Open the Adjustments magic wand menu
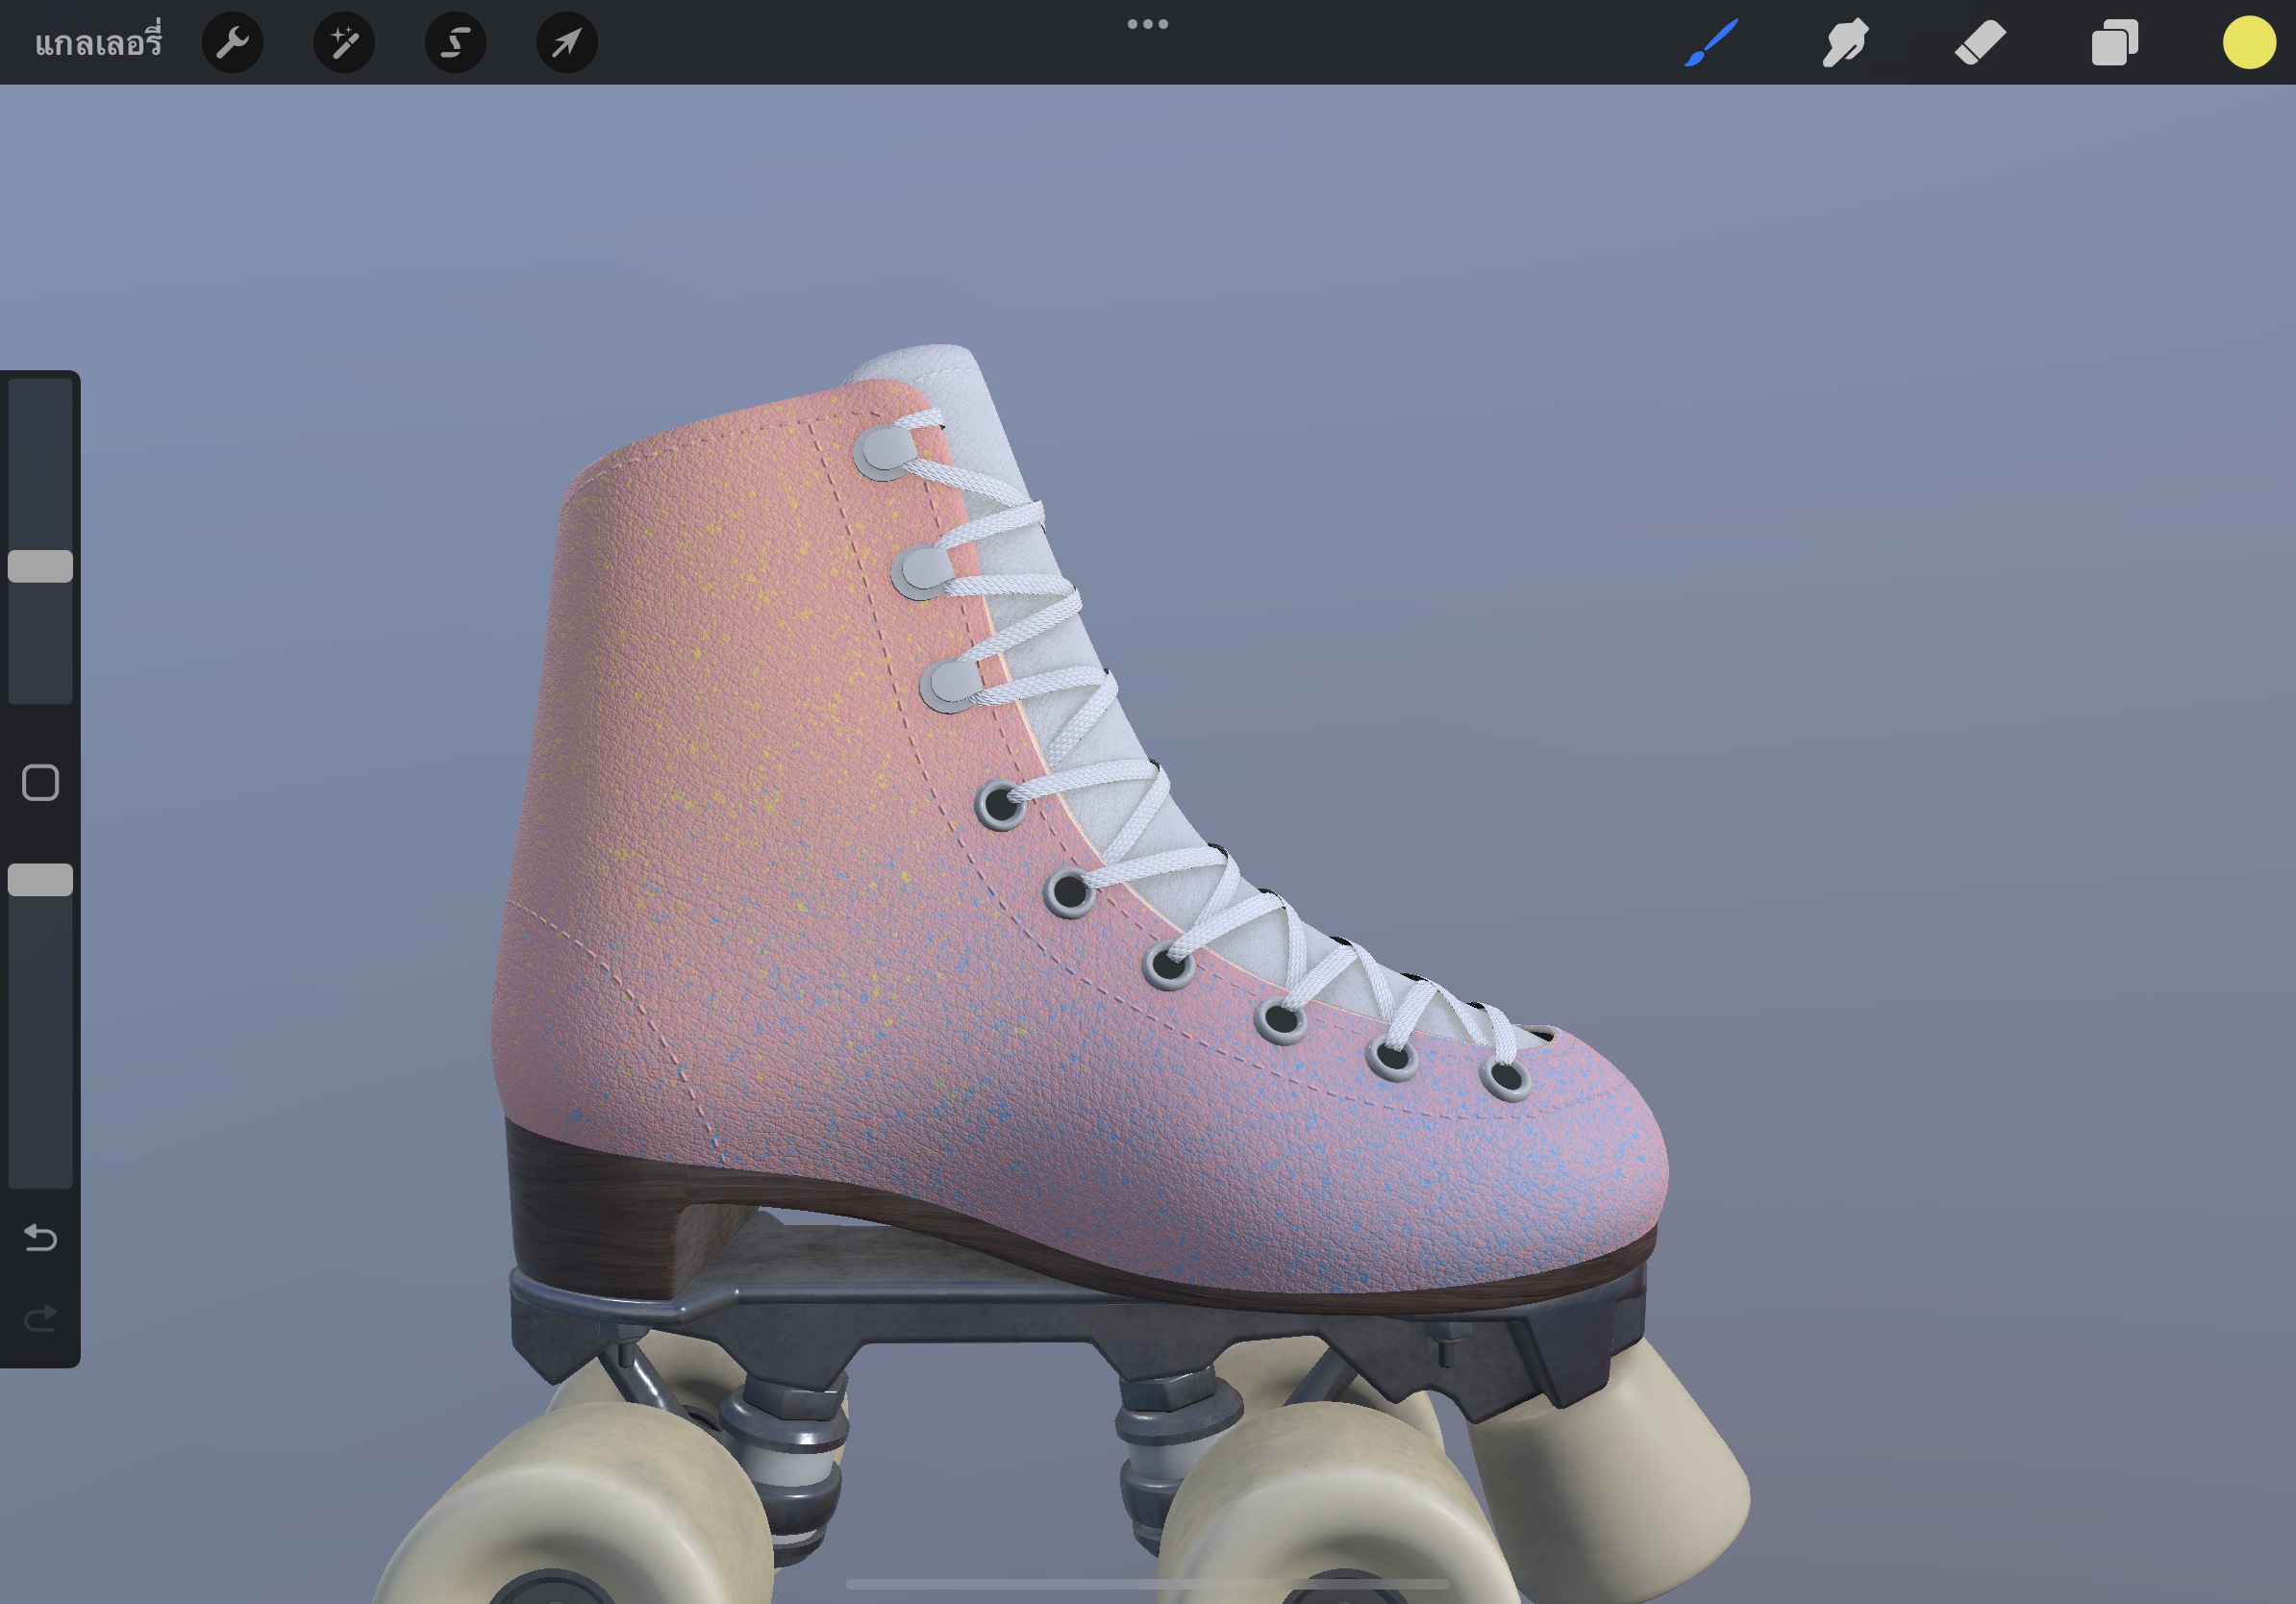Image resolution: width=2296 pixels, height=1604 pixels. pos(344,43)
